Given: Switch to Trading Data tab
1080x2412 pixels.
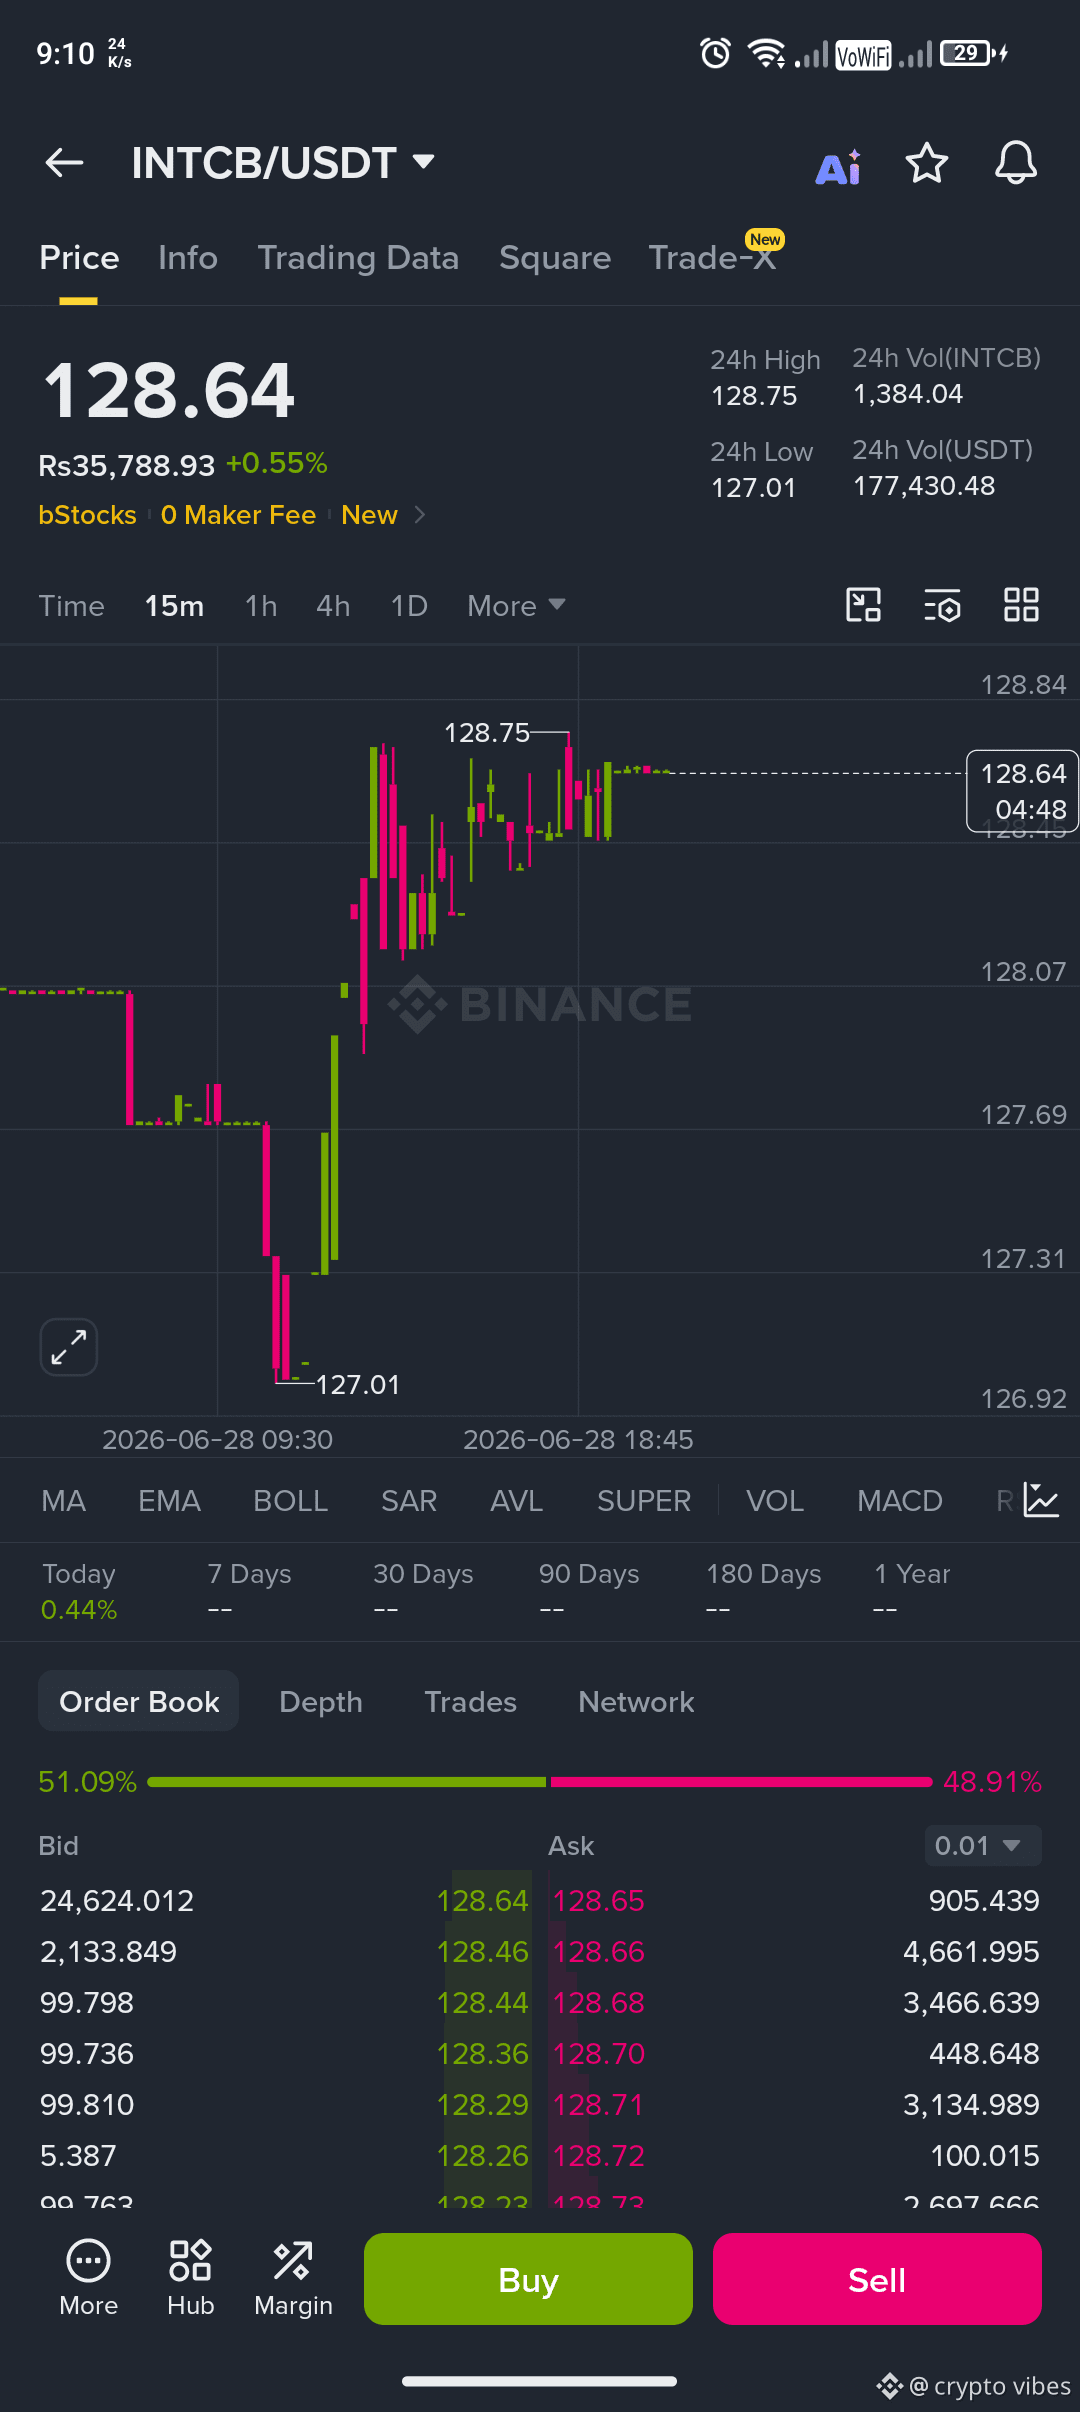Looking at the screenshot, I should pyautogui.click(x=358, y=258).
